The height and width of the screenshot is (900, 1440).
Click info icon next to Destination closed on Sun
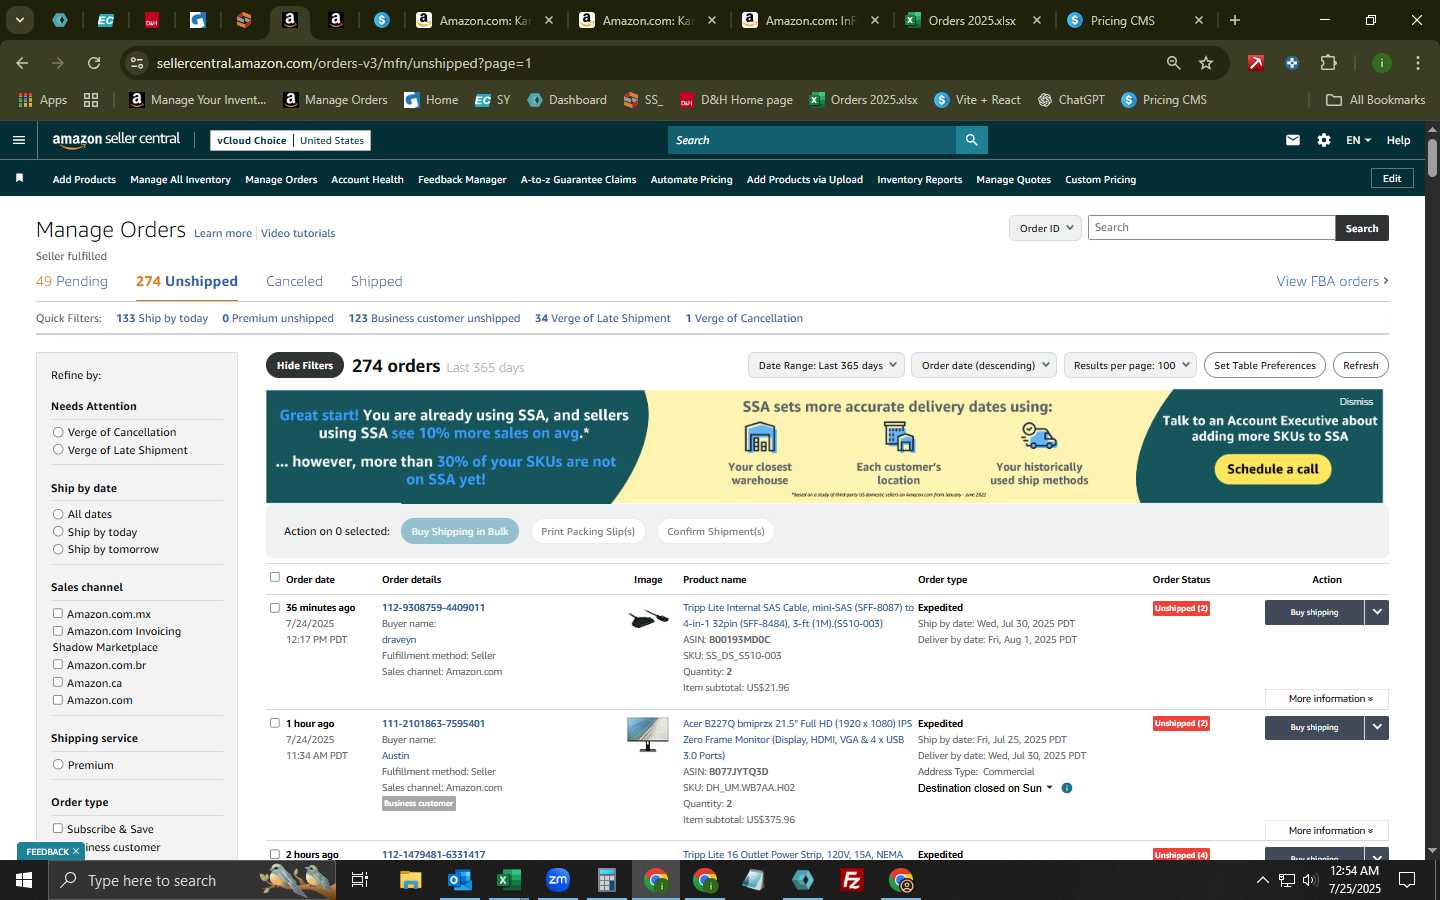(x=1067, y=788)
